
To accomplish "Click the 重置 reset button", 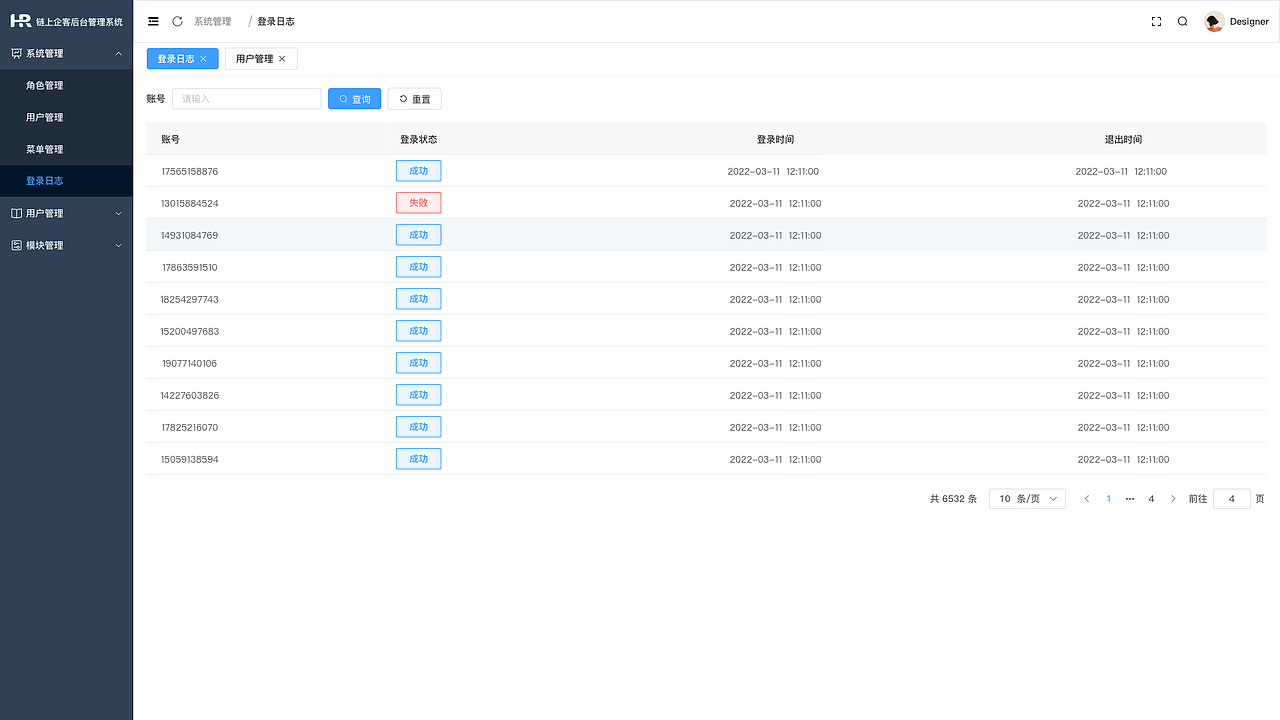I will [414, 99].
